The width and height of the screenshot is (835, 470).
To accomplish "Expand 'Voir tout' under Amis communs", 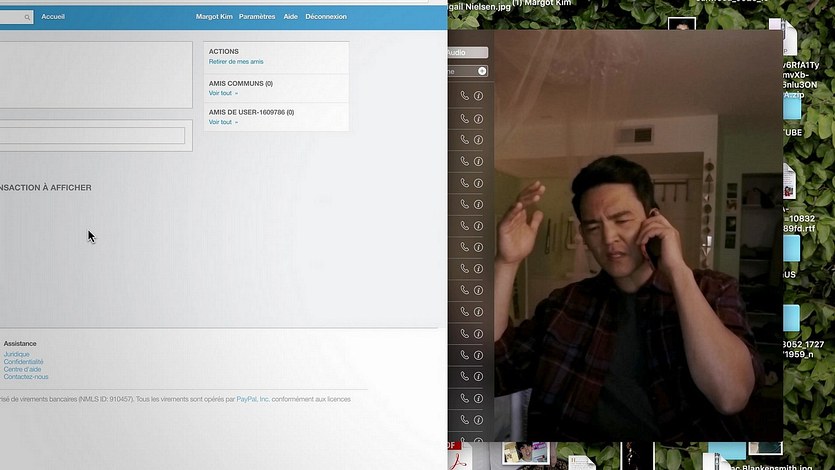I will 222,93.
